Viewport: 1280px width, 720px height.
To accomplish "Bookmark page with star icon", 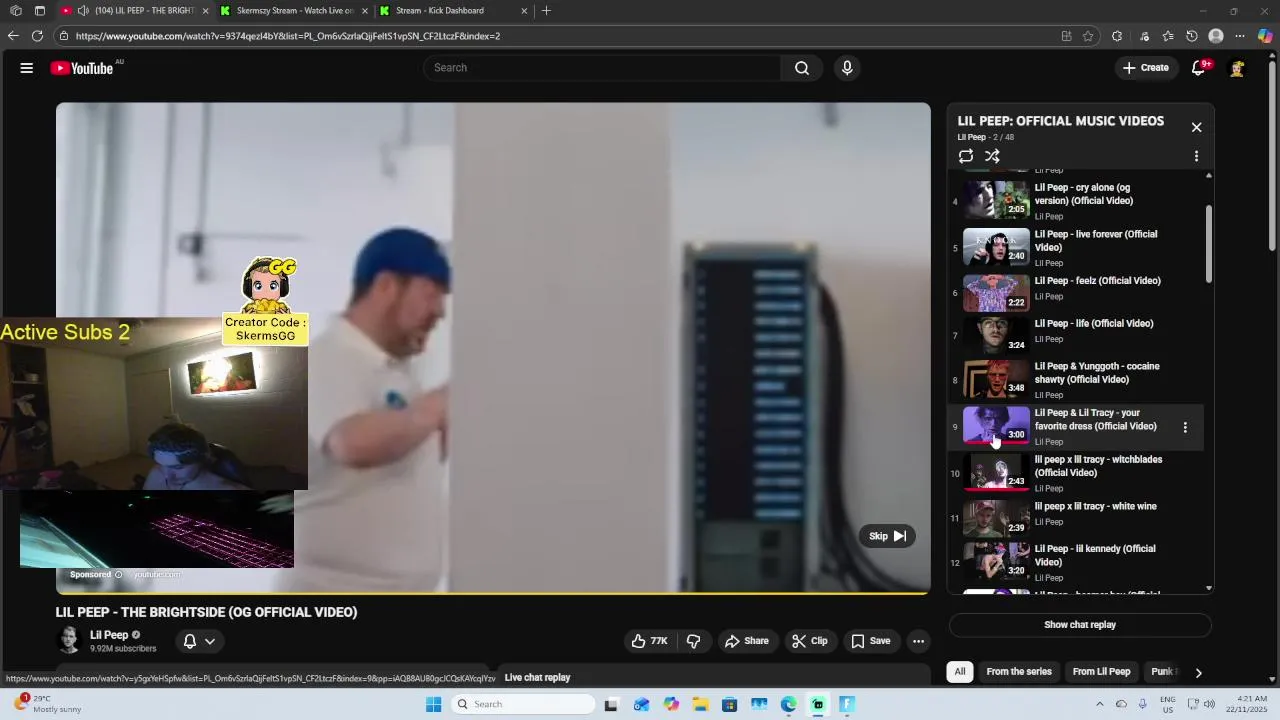I will click(x=1088, y=36).
